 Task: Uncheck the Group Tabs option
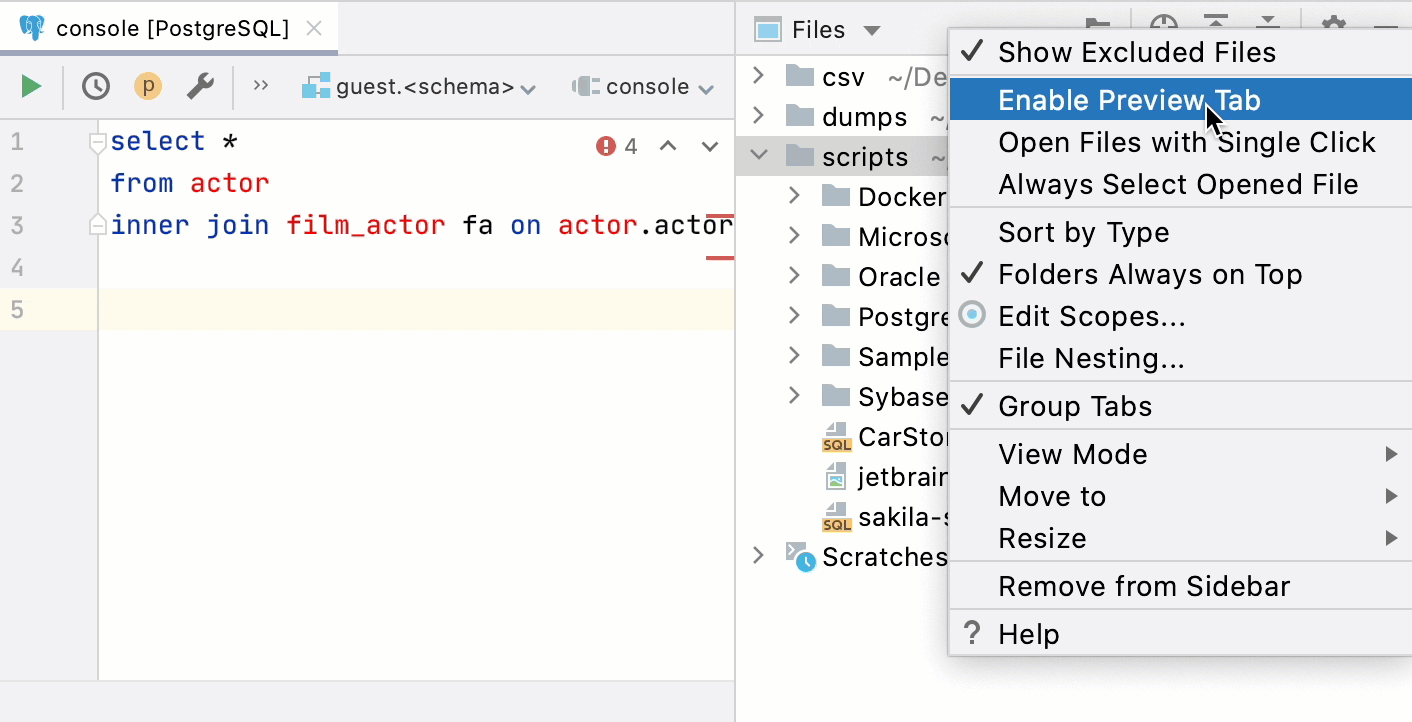(1075, 407)
